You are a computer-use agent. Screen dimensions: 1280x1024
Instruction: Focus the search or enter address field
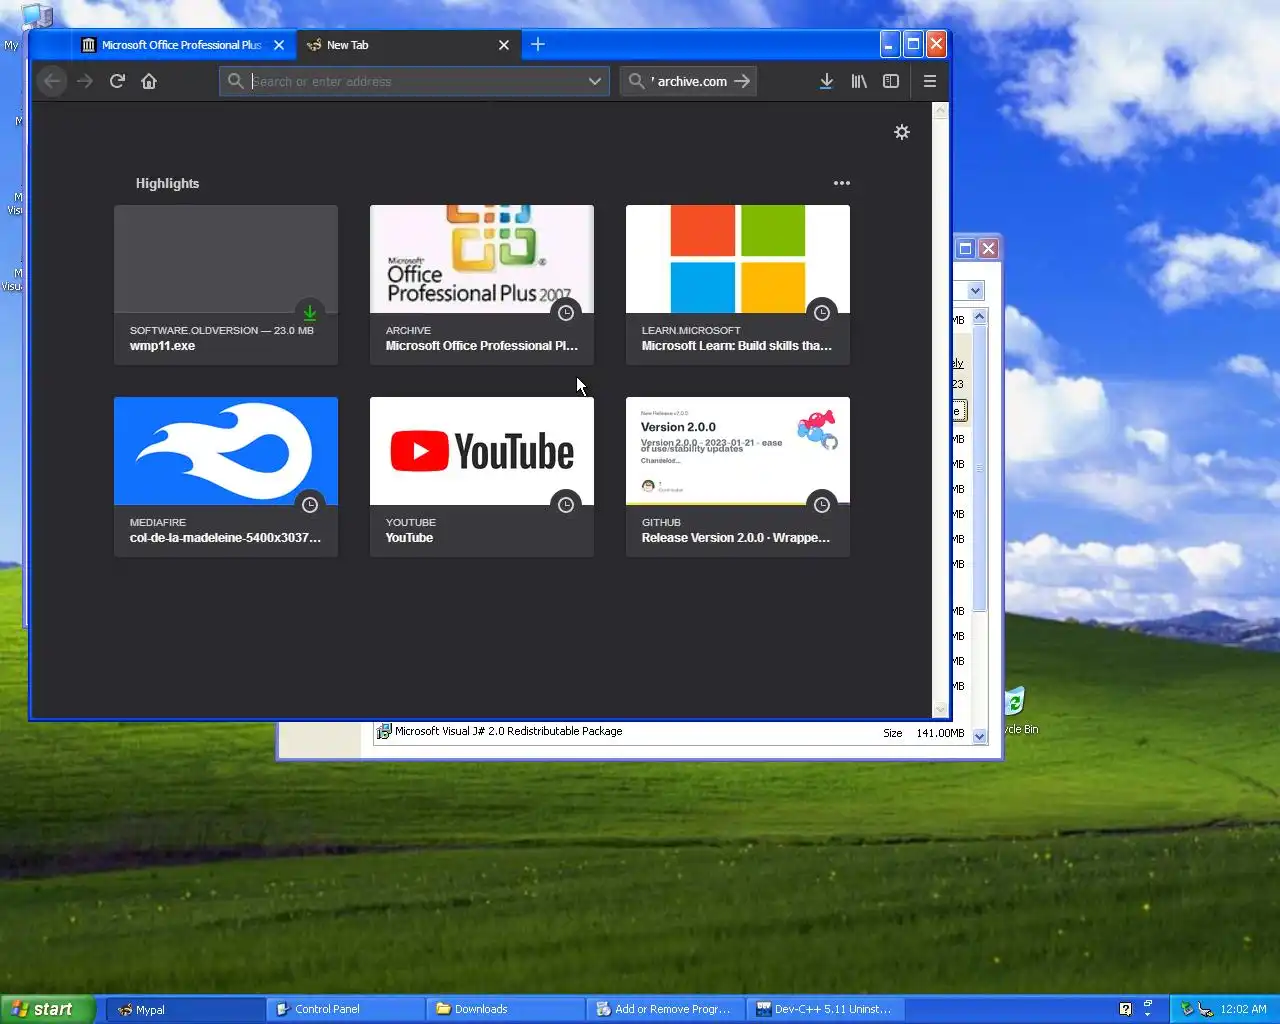tap(415, 81)
